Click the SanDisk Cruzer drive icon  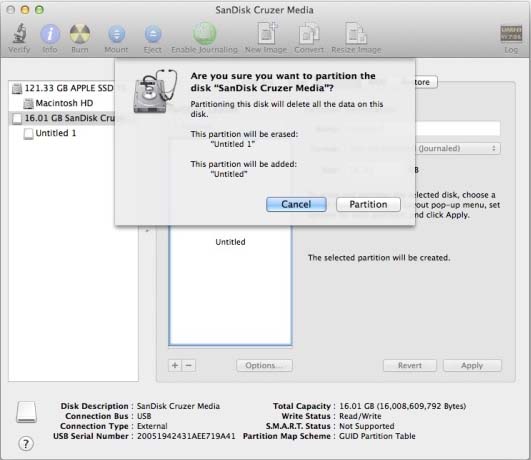tap(17, 119)
